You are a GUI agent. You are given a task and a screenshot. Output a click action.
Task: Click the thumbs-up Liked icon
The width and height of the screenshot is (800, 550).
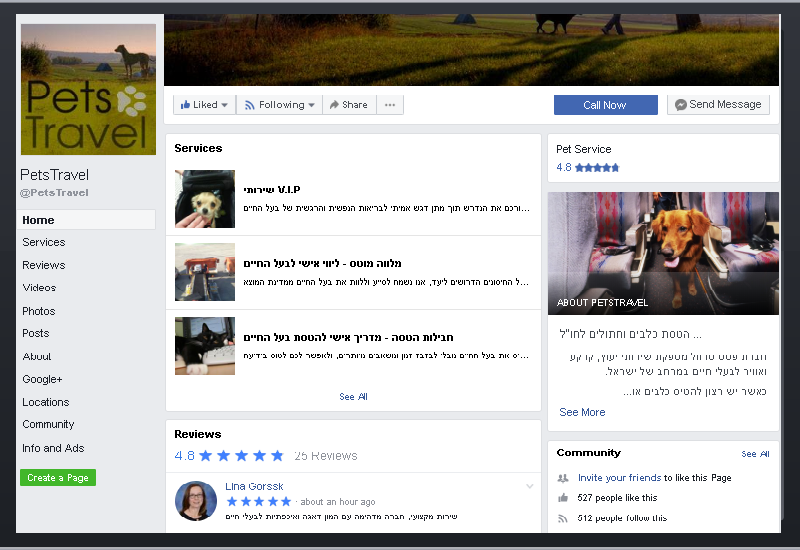(x=185, y=105)
